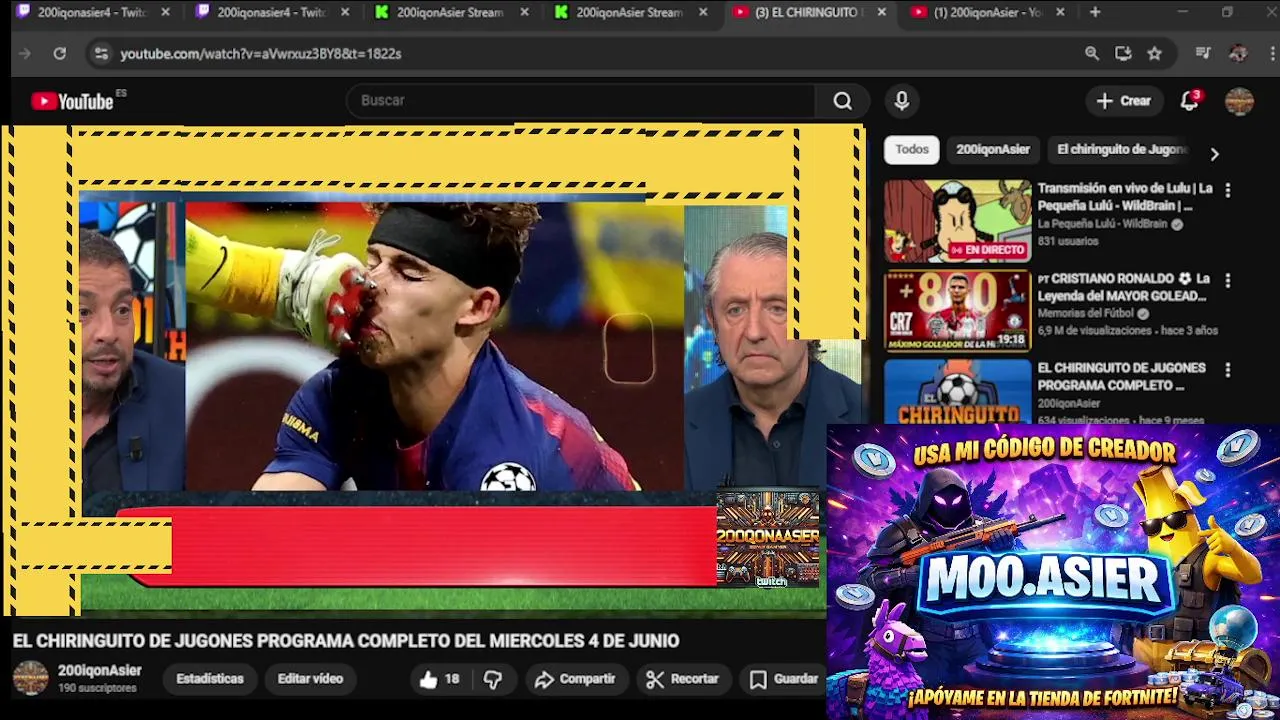
Task: Click the 190 suscriptores text
Action: pyautogui.click(x=97, y=688)
